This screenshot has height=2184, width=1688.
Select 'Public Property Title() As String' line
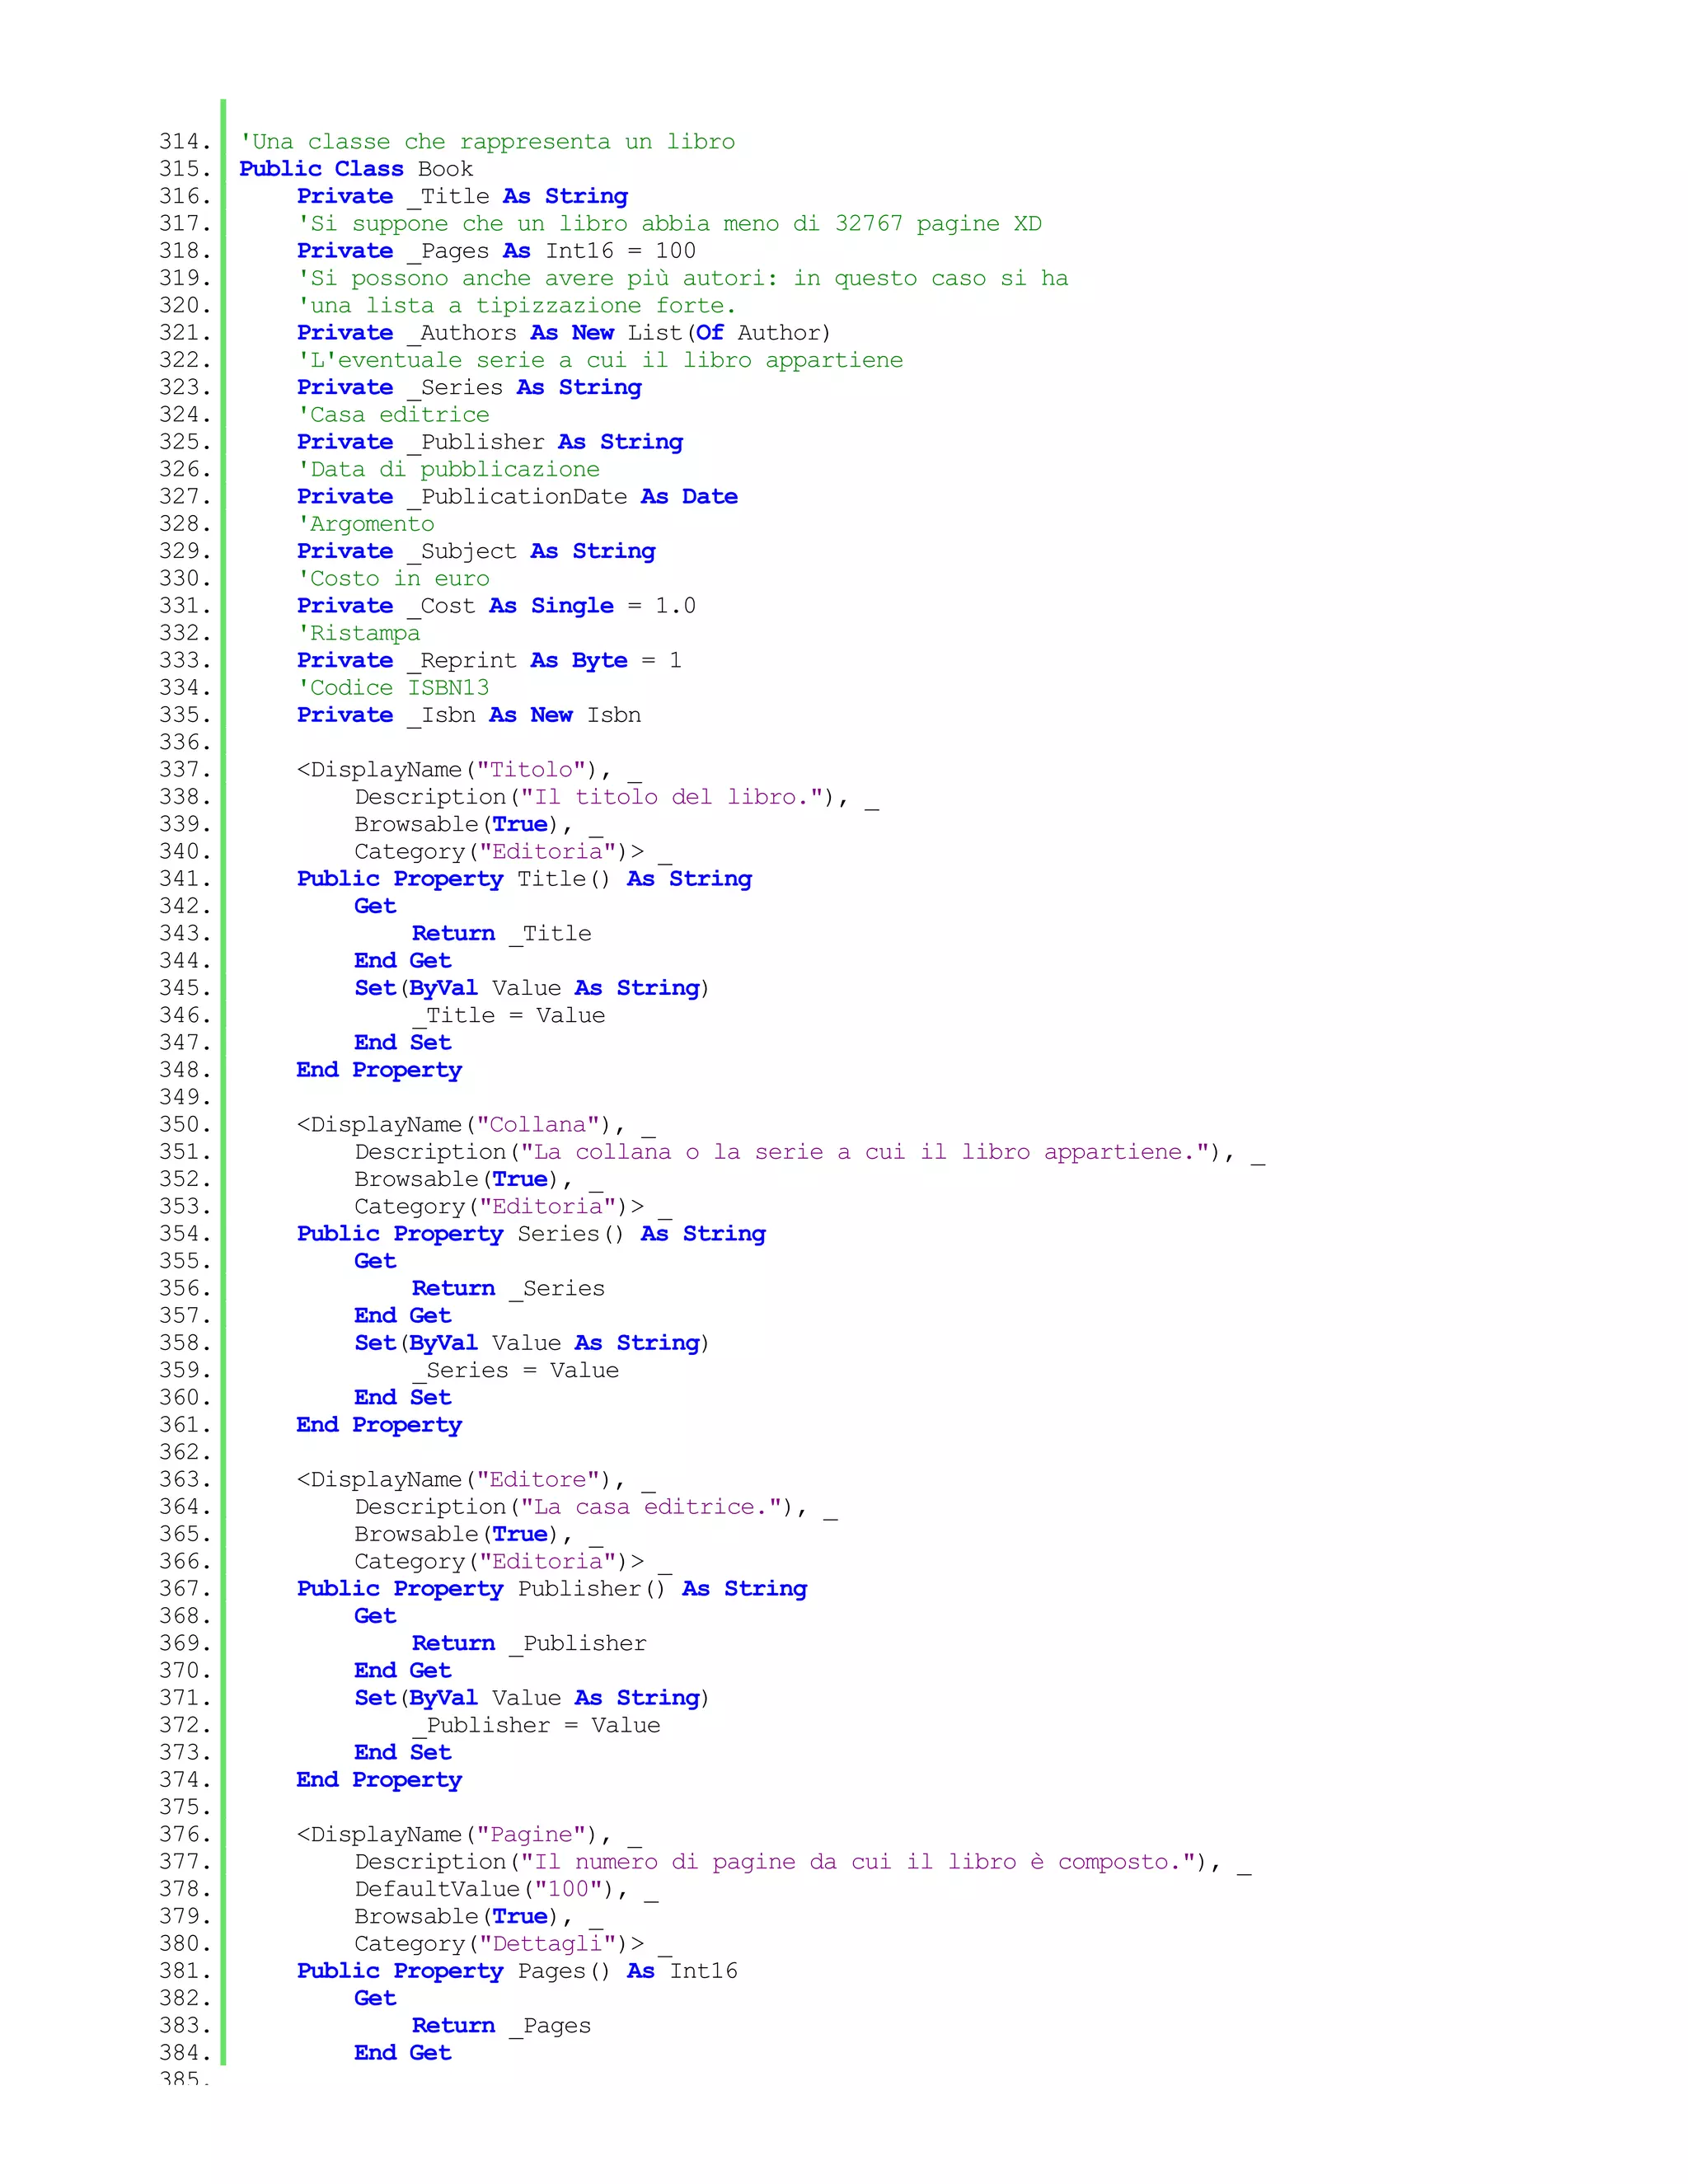525,879
